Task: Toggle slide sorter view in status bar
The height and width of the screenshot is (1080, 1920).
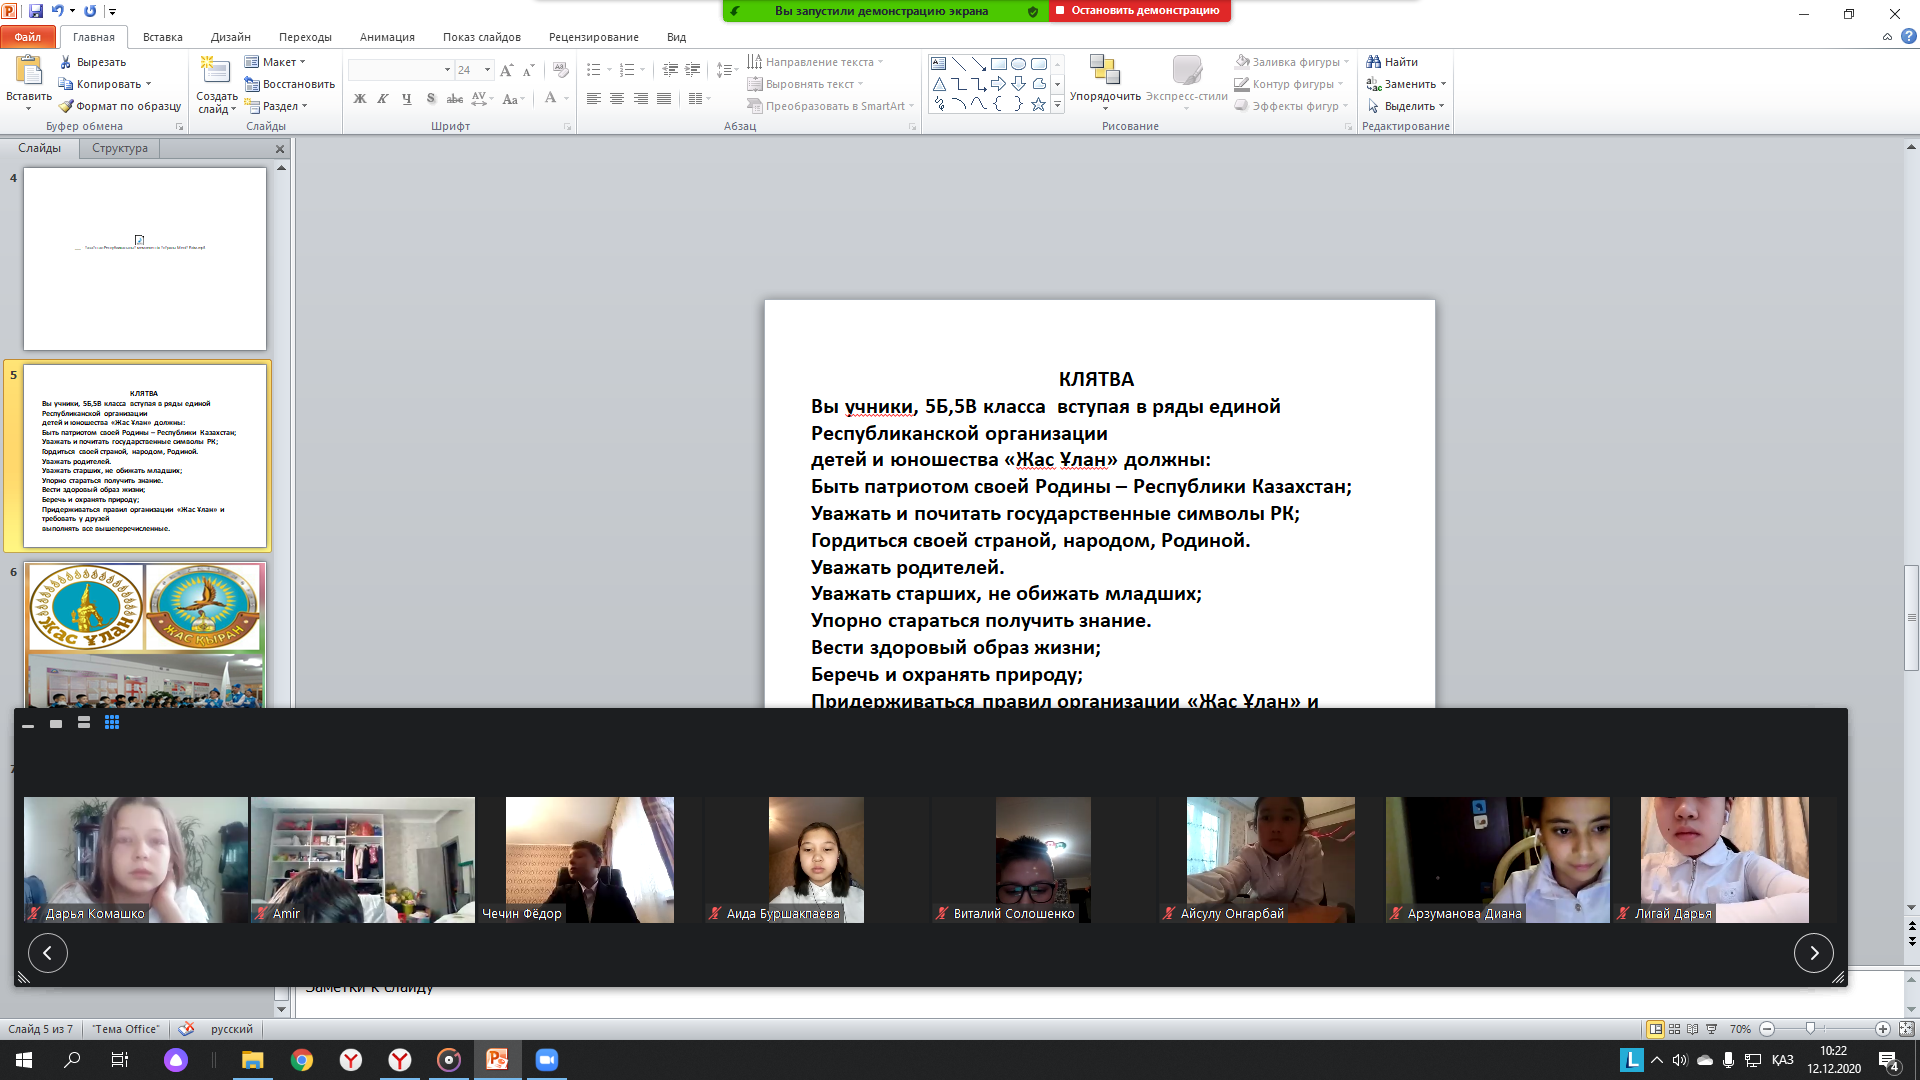Action: 1675,1029
